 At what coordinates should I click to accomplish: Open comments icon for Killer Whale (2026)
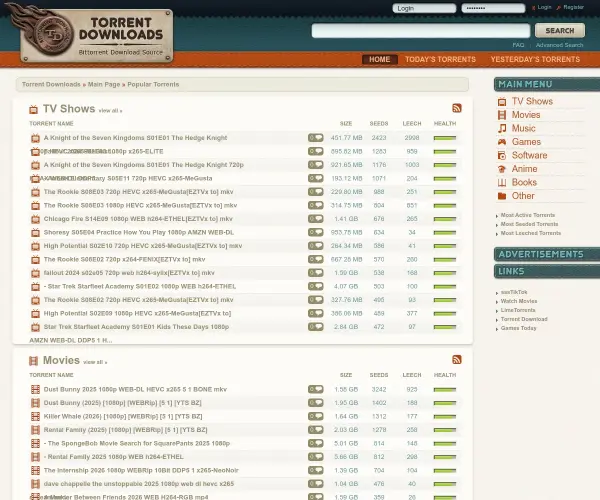click(x=316, y=416)
